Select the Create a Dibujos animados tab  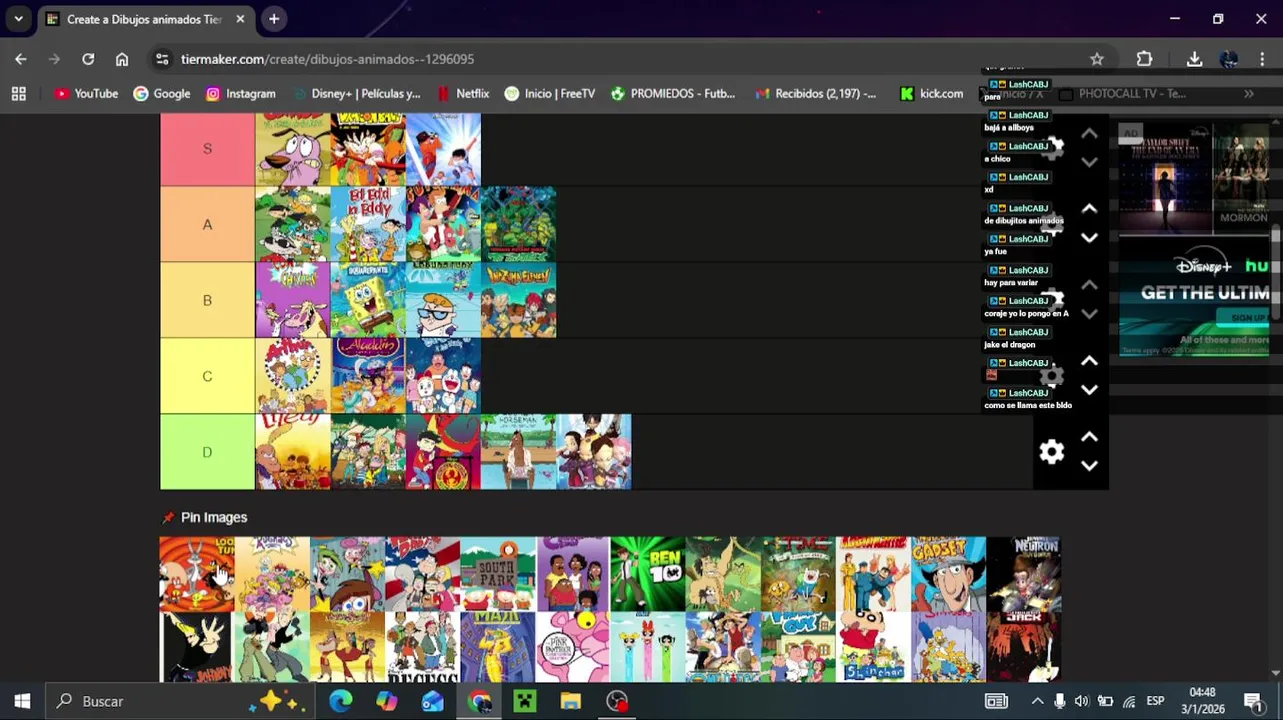143,19
